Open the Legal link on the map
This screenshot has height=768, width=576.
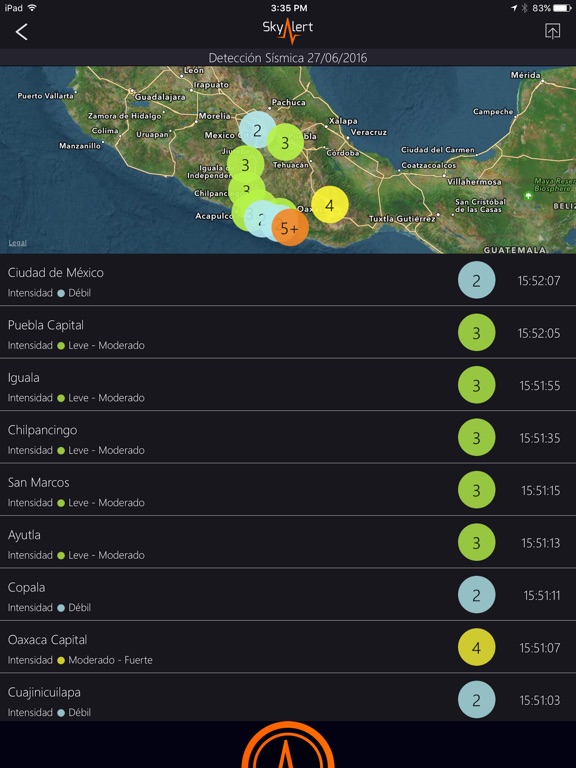[x=17, y=243]
